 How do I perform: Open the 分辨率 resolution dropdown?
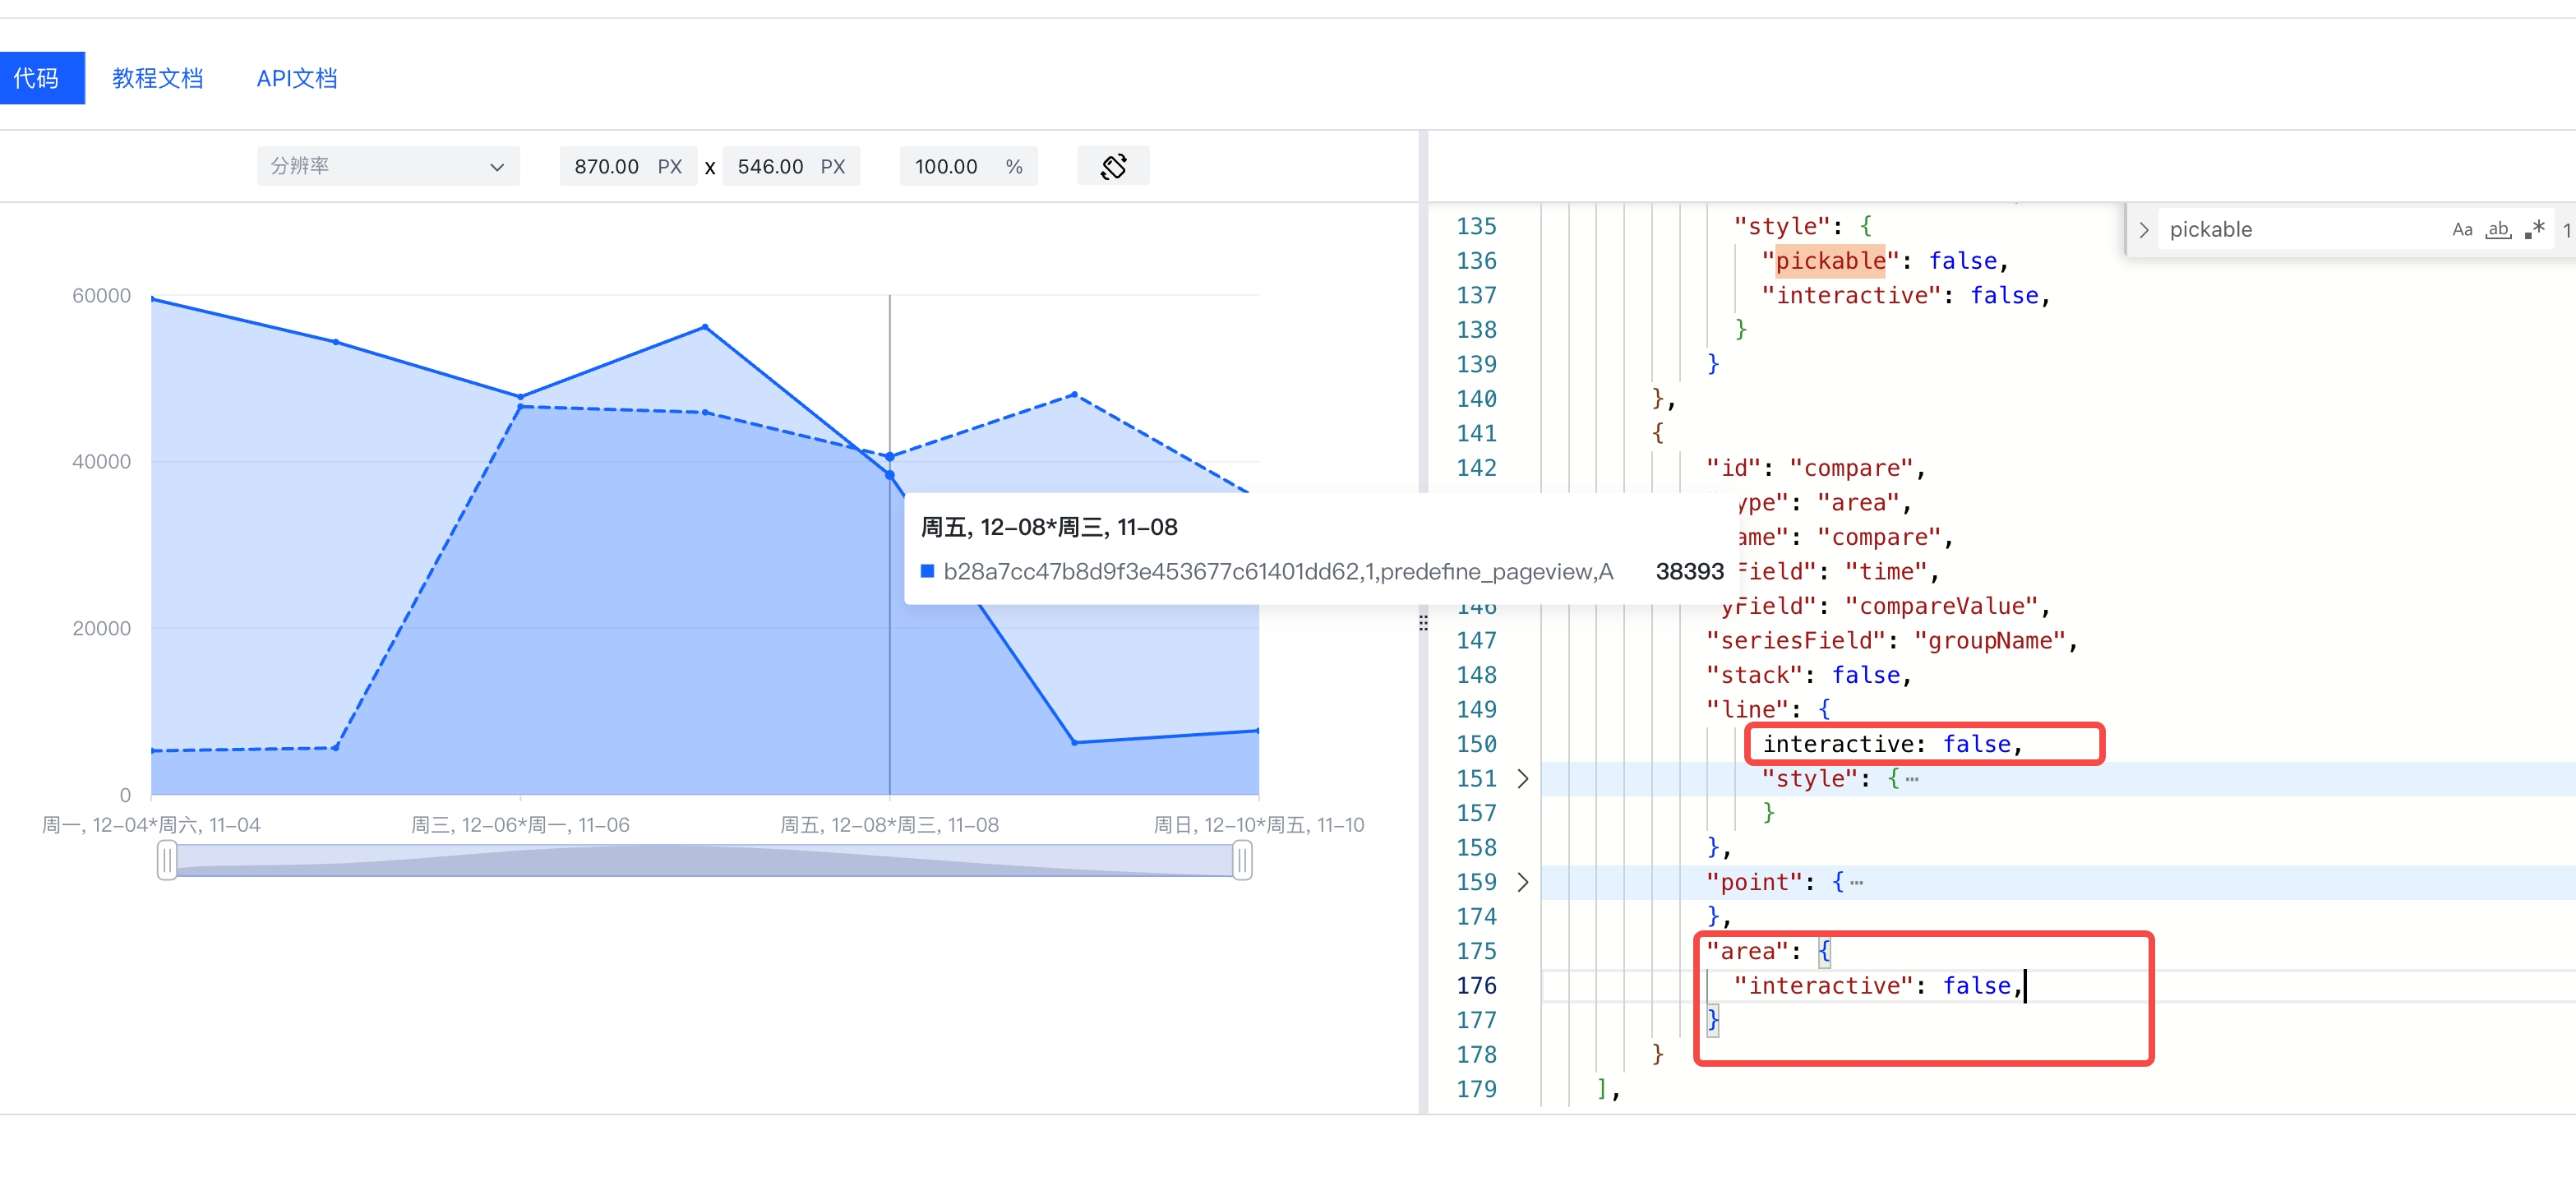[388, 166]
